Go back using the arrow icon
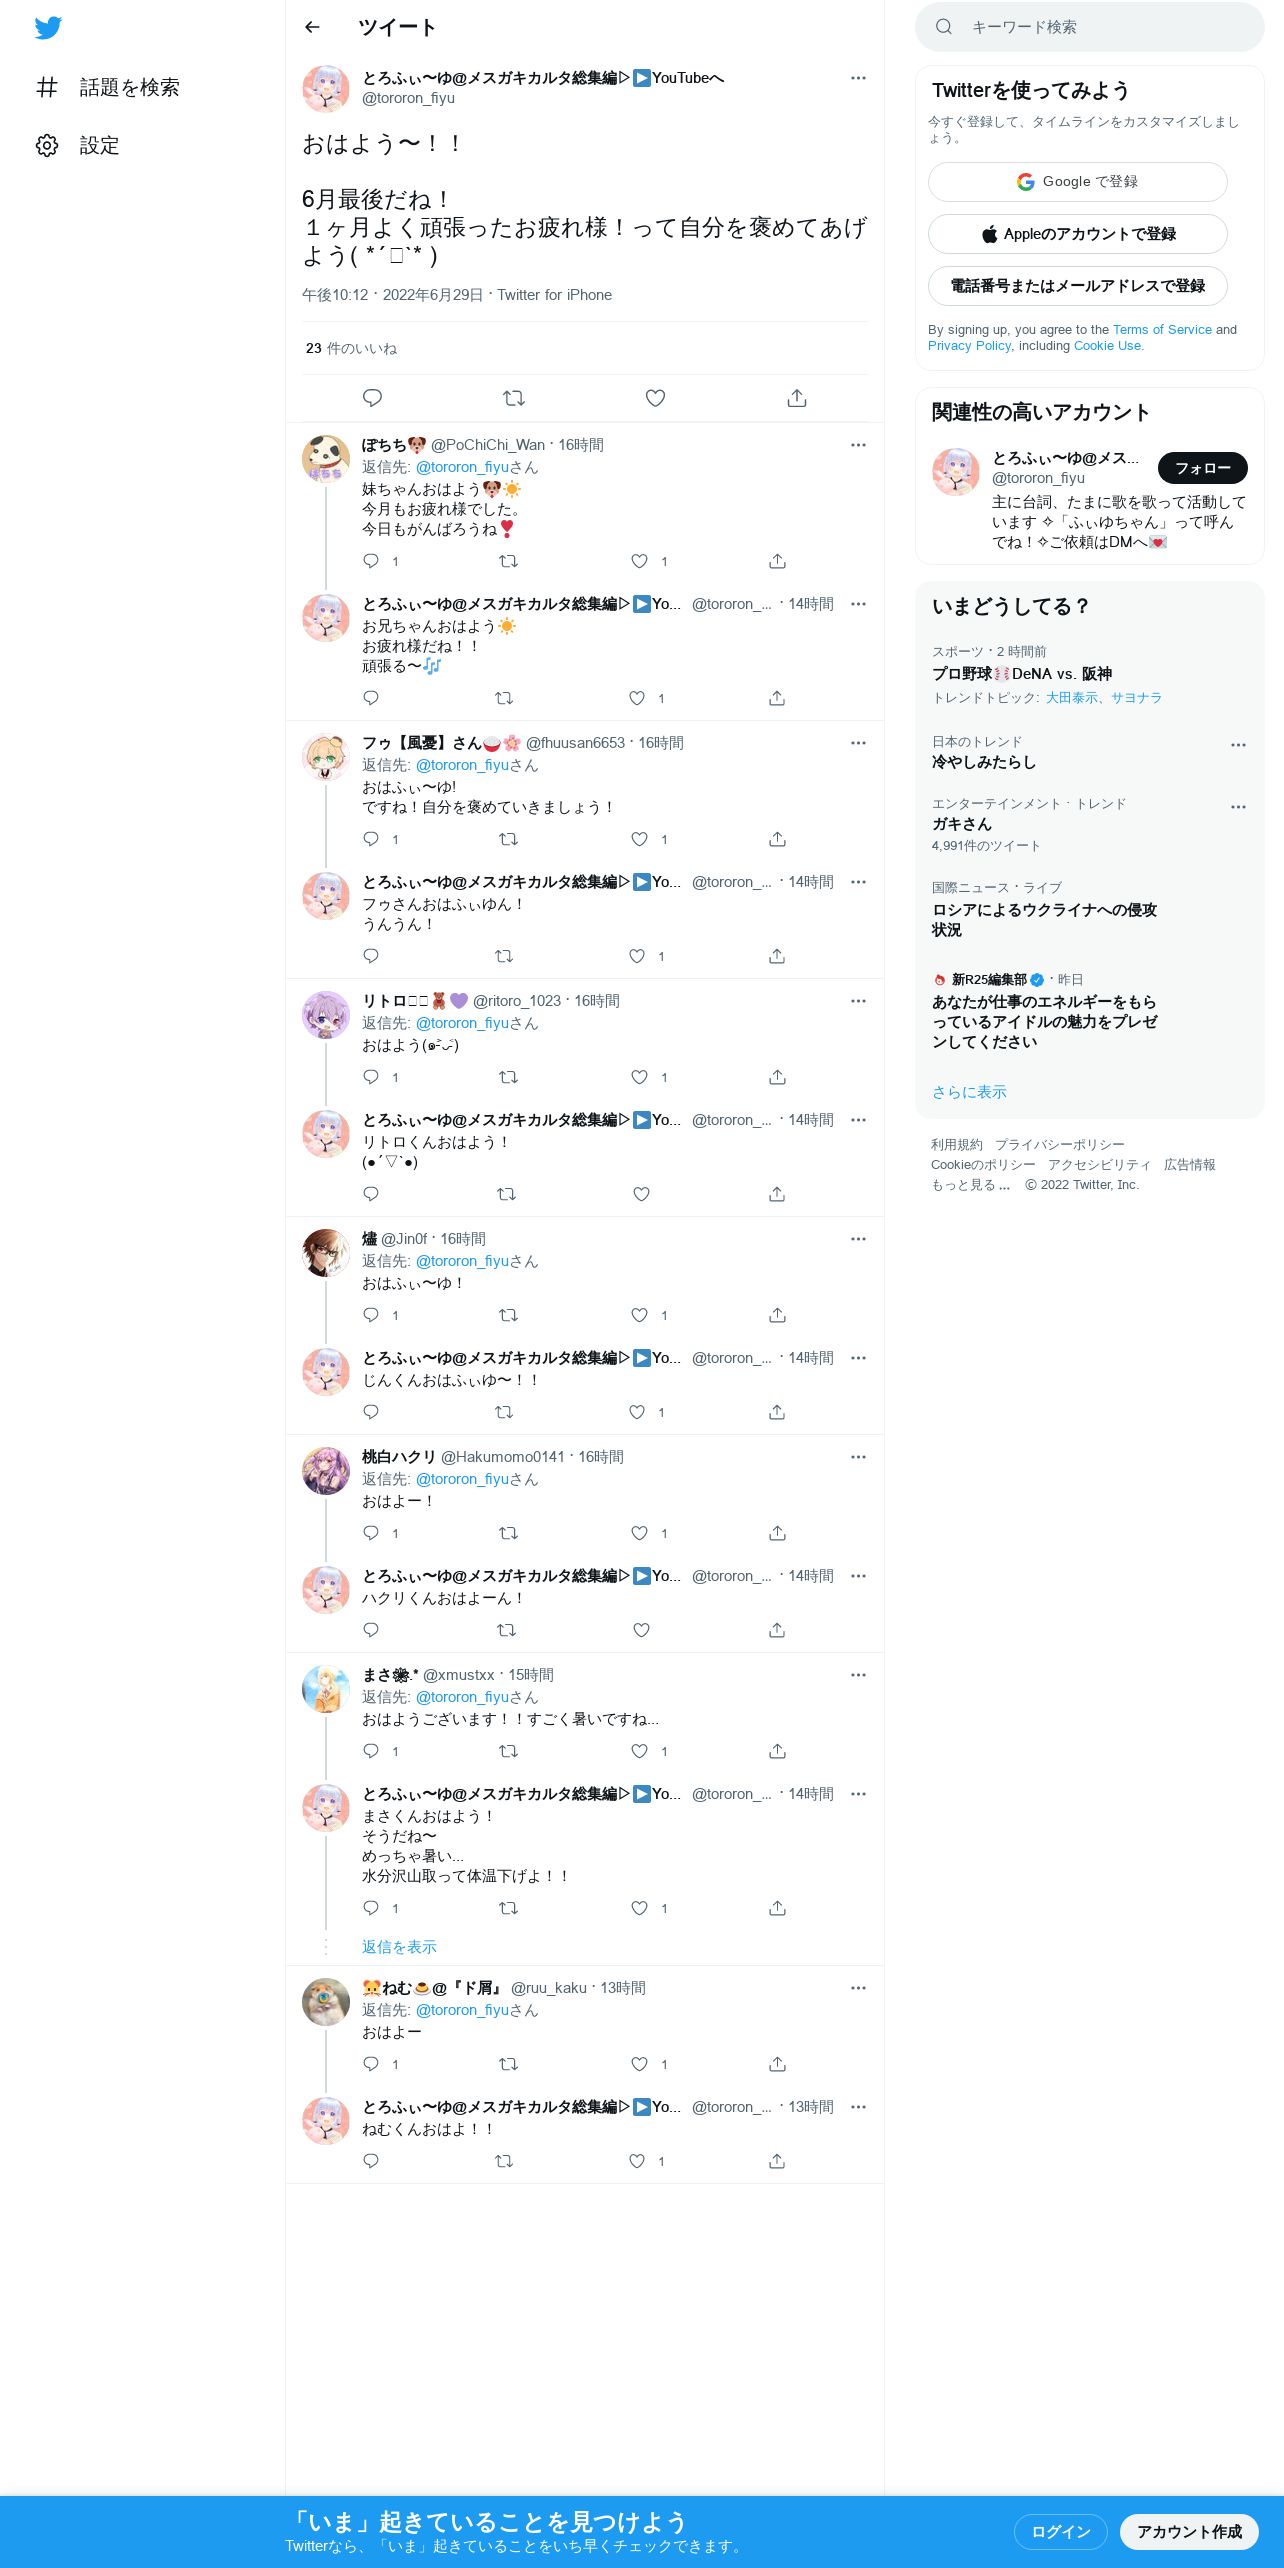Image resolution: width=1284 pixels, height=2568 pixels. (312, 27)
